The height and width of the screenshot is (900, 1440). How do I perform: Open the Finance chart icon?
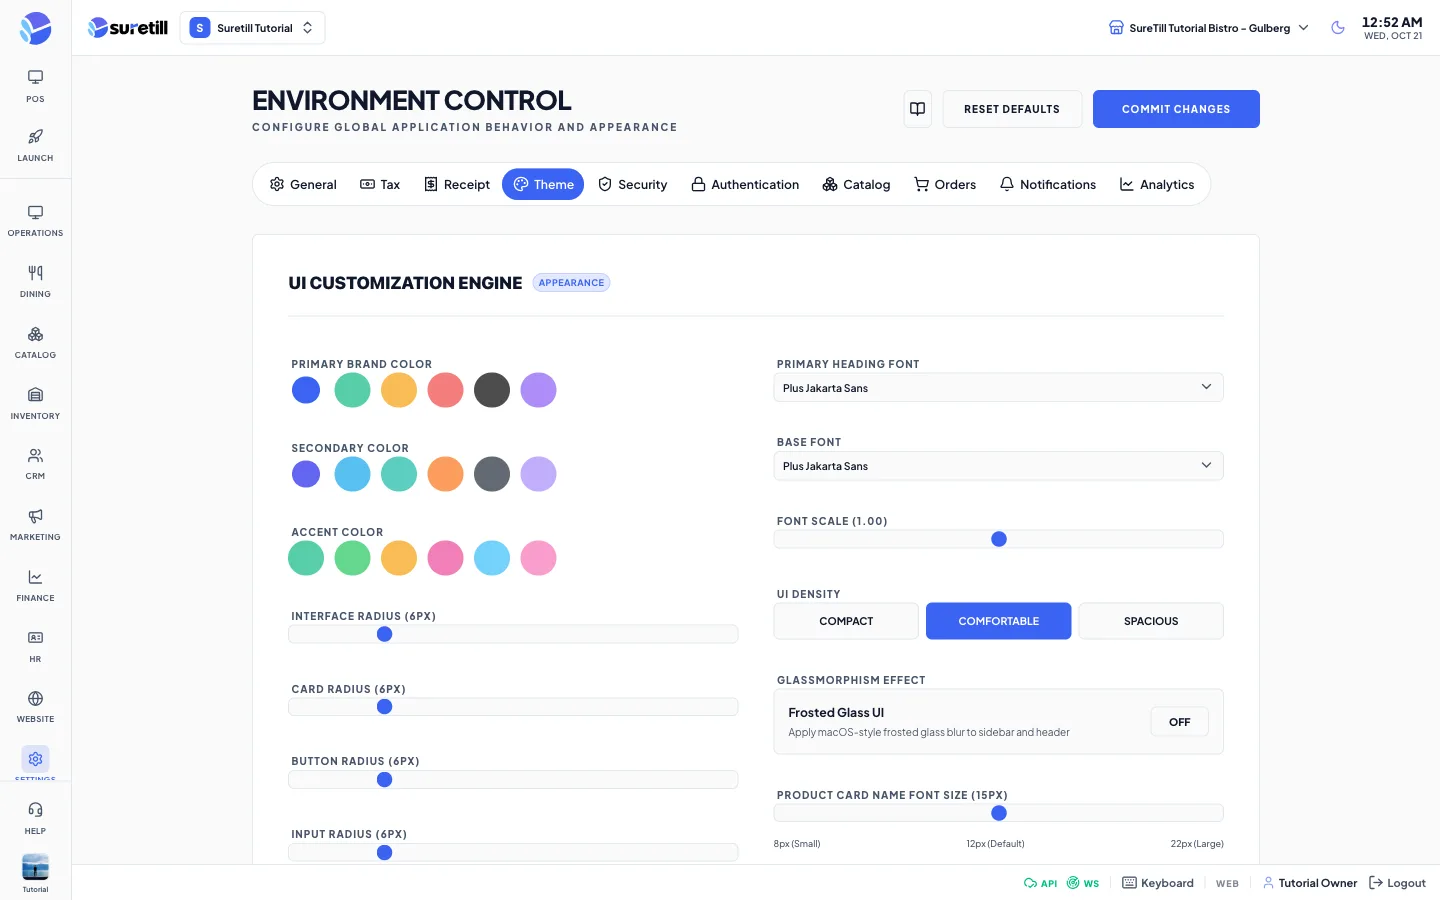35,577
